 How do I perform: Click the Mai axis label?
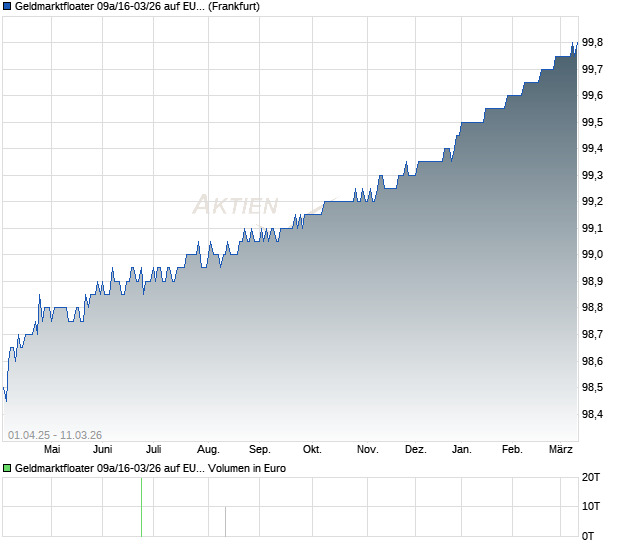click(52, 449)
